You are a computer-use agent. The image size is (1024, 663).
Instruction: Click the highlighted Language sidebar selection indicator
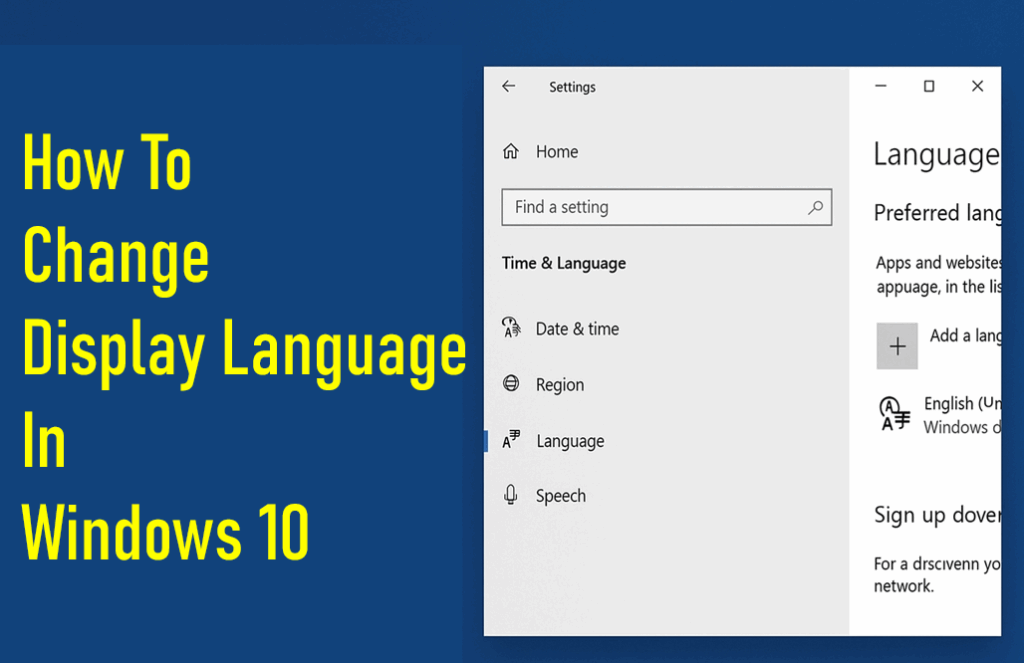pos(487,440)
